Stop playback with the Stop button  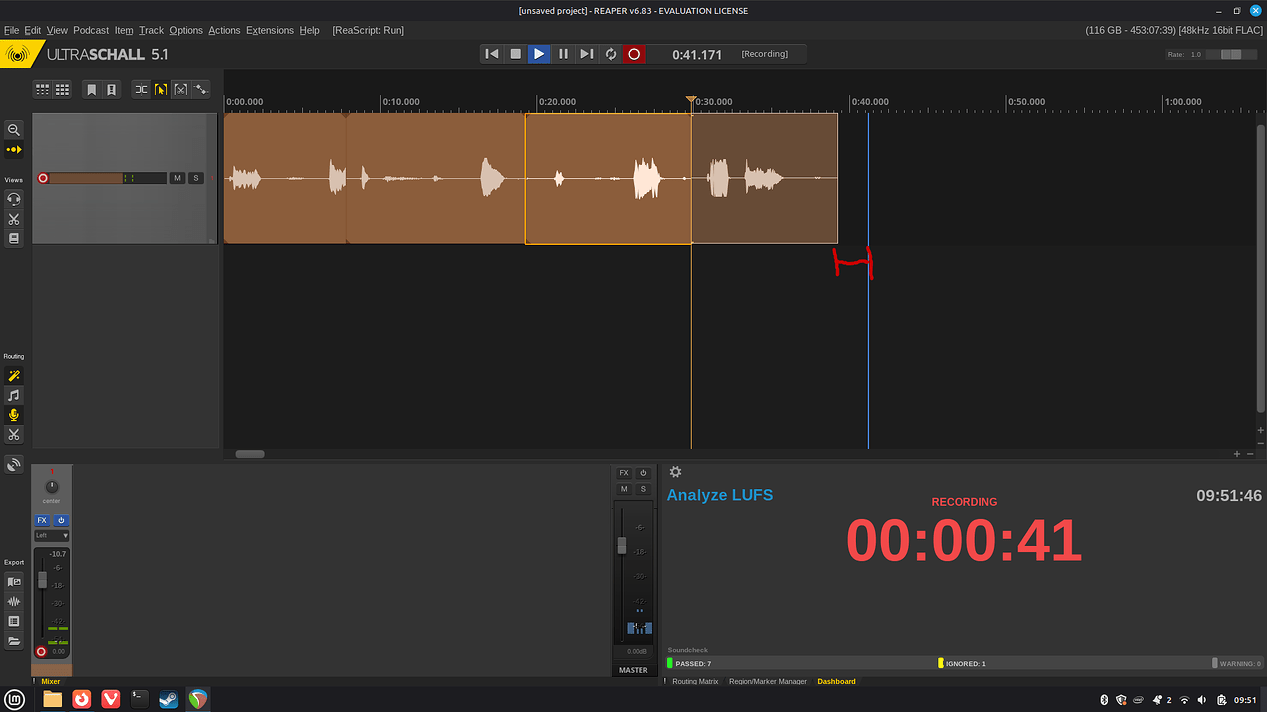pyautogui.click(x=515, y=54)
